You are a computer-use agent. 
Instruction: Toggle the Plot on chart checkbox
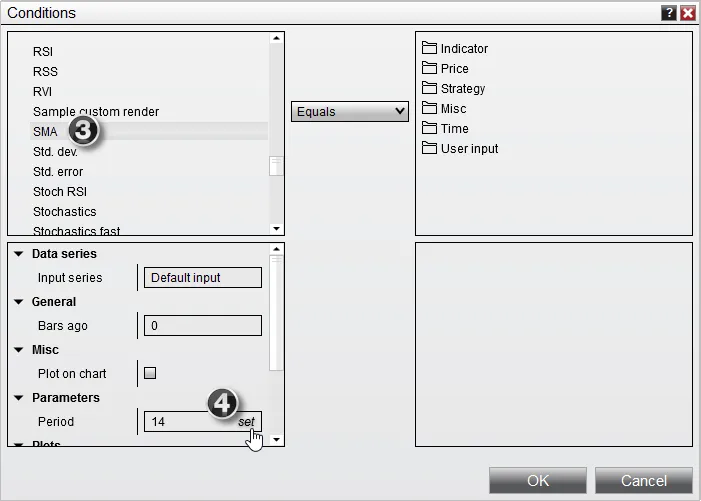150,373
